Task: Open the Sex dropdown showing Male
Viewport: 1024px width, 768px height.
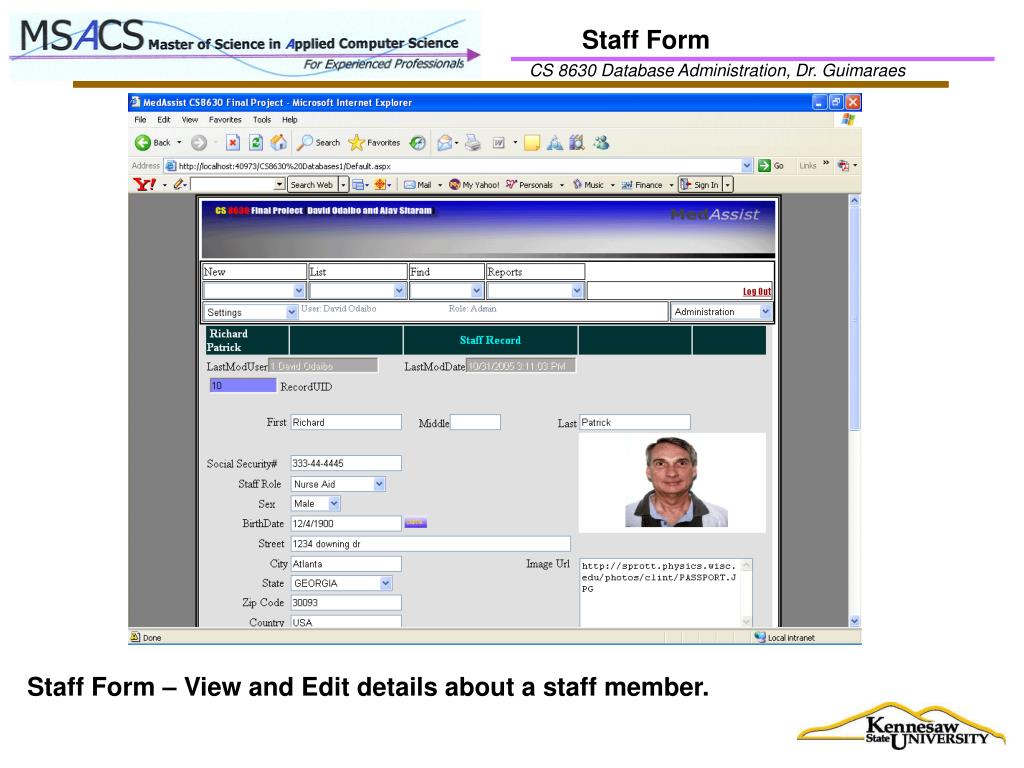Action: pyautogui.click(x=315, y=504)
